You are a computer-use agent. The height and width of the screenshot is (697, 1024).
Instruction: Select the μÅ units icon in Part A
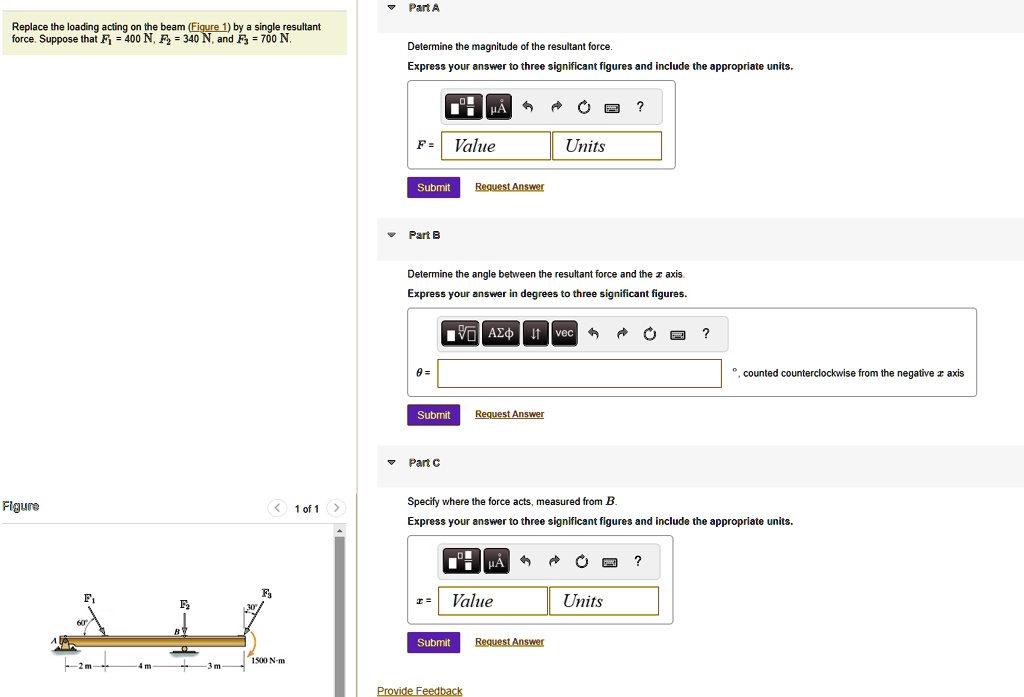498,106
